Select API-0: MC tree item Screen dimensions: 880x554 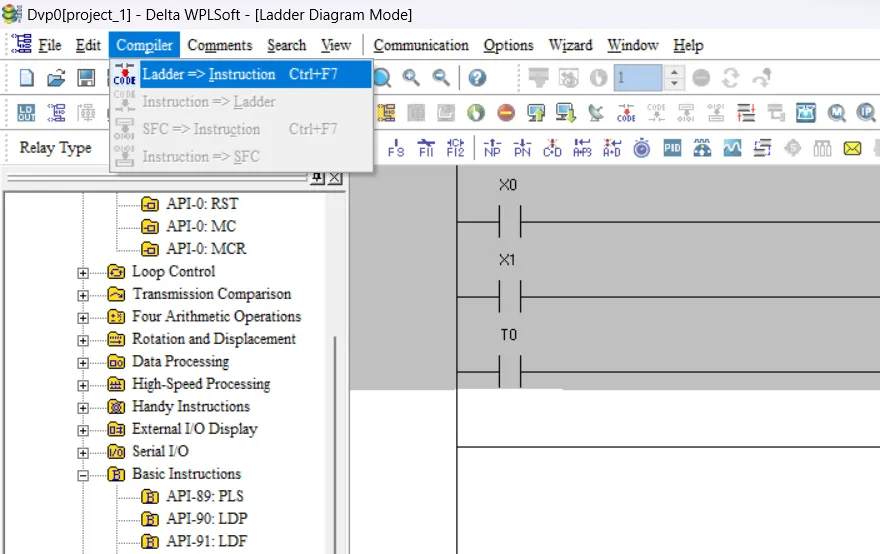[200, 226]
